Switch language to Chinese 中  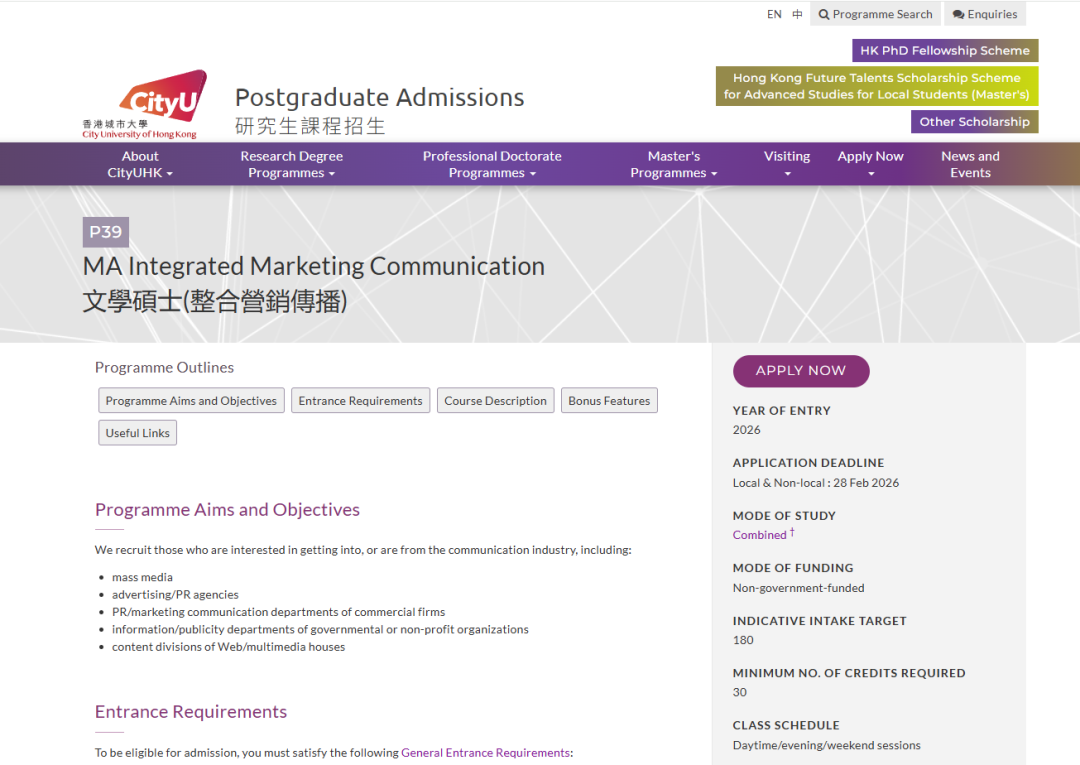797,14
